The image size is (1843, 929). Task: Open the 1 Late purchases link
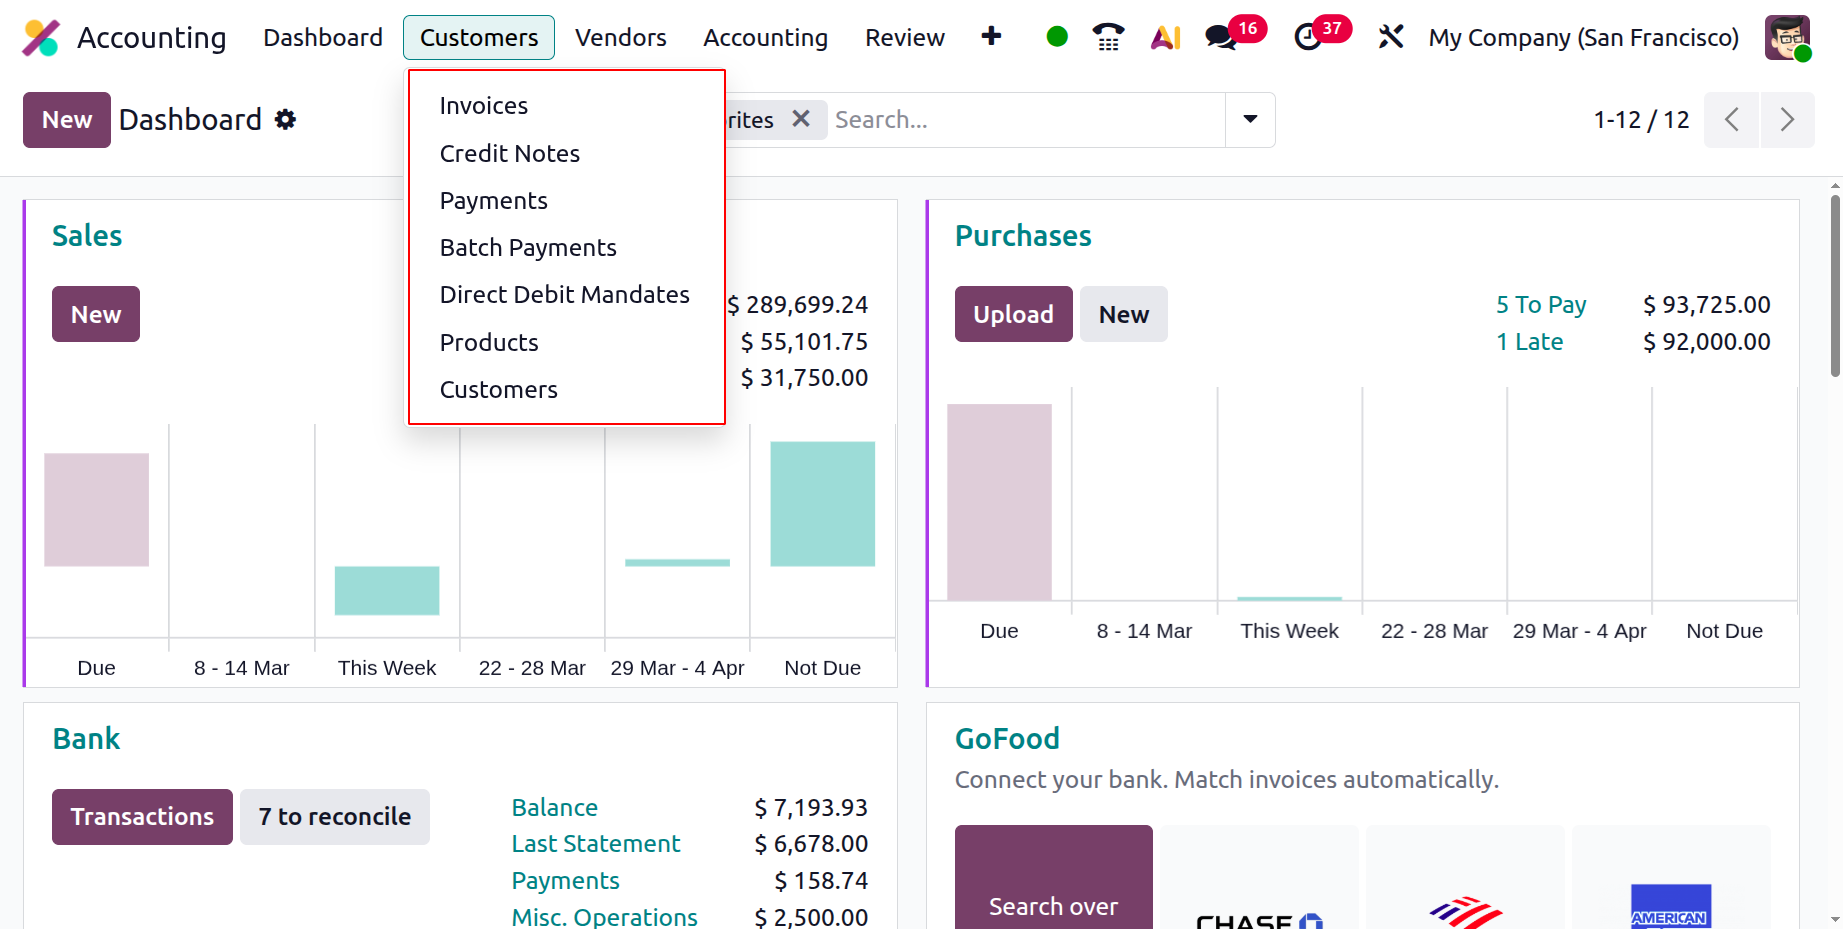click(x=1529, y=342)
